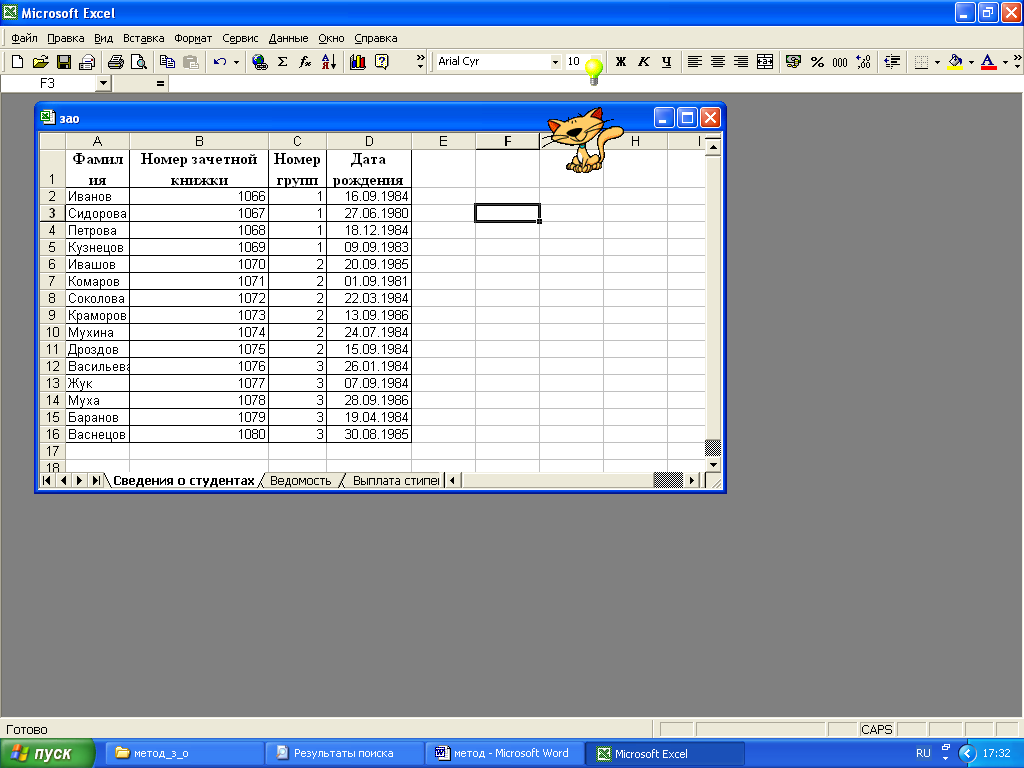Click the Decrease Indent icon

pos(892,61)
